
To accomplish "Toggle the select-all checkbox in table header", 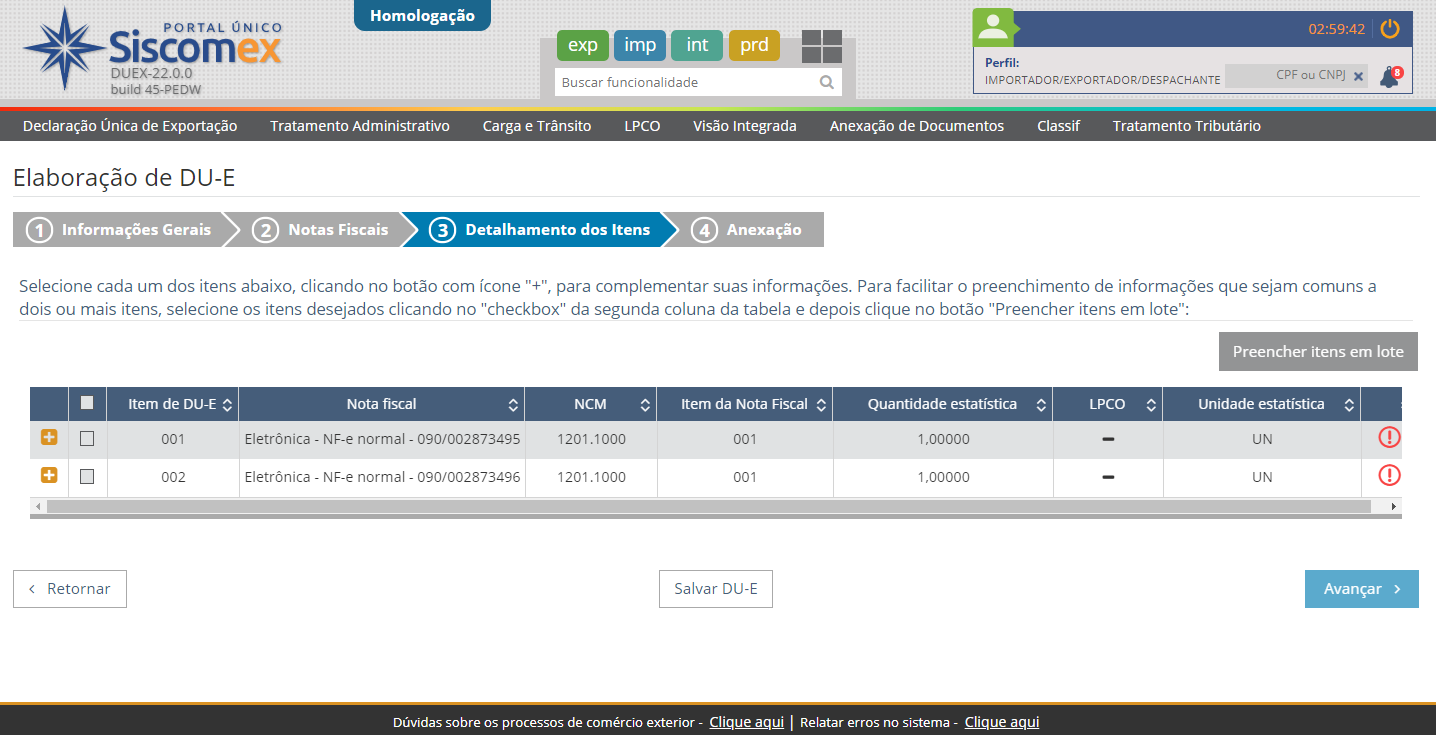I will coord(87,403).
